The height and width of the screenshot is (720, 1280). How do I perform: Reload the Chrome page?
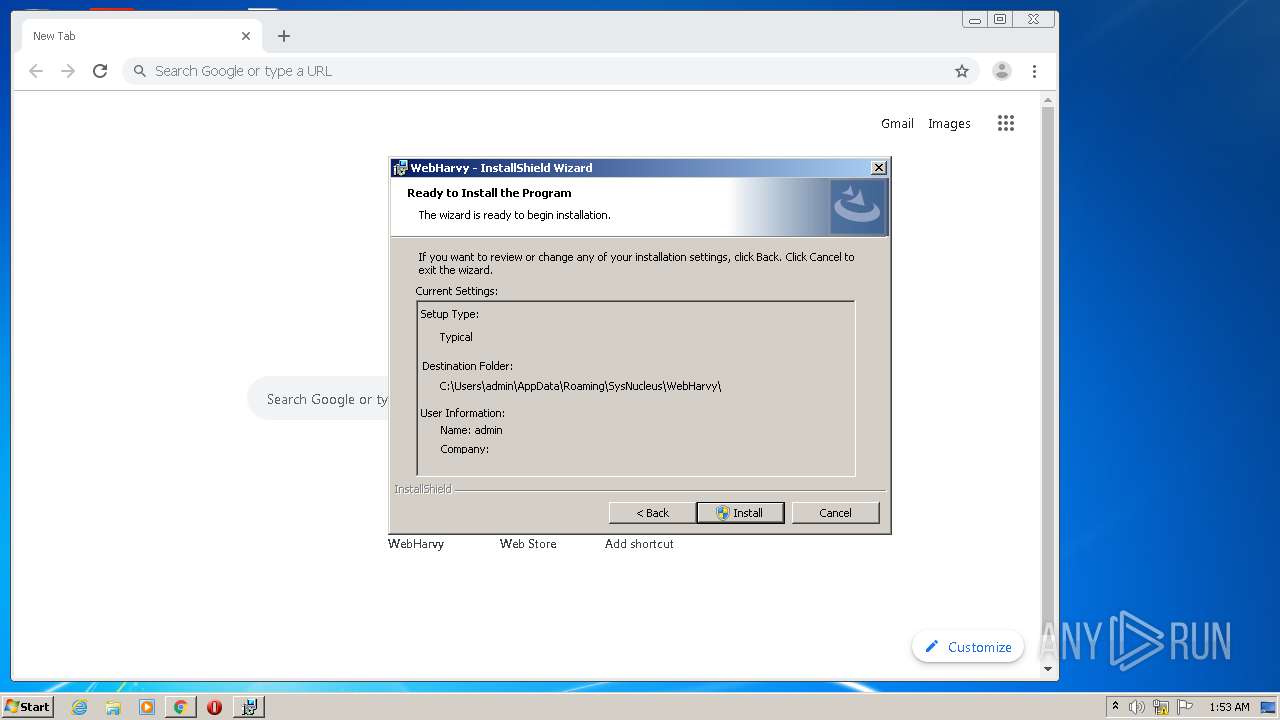click(100, 71)
